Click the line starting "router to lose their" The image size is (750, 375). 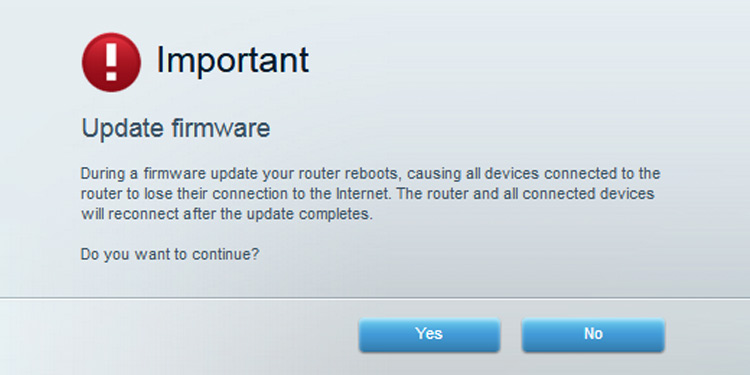(x=367, y=194)
